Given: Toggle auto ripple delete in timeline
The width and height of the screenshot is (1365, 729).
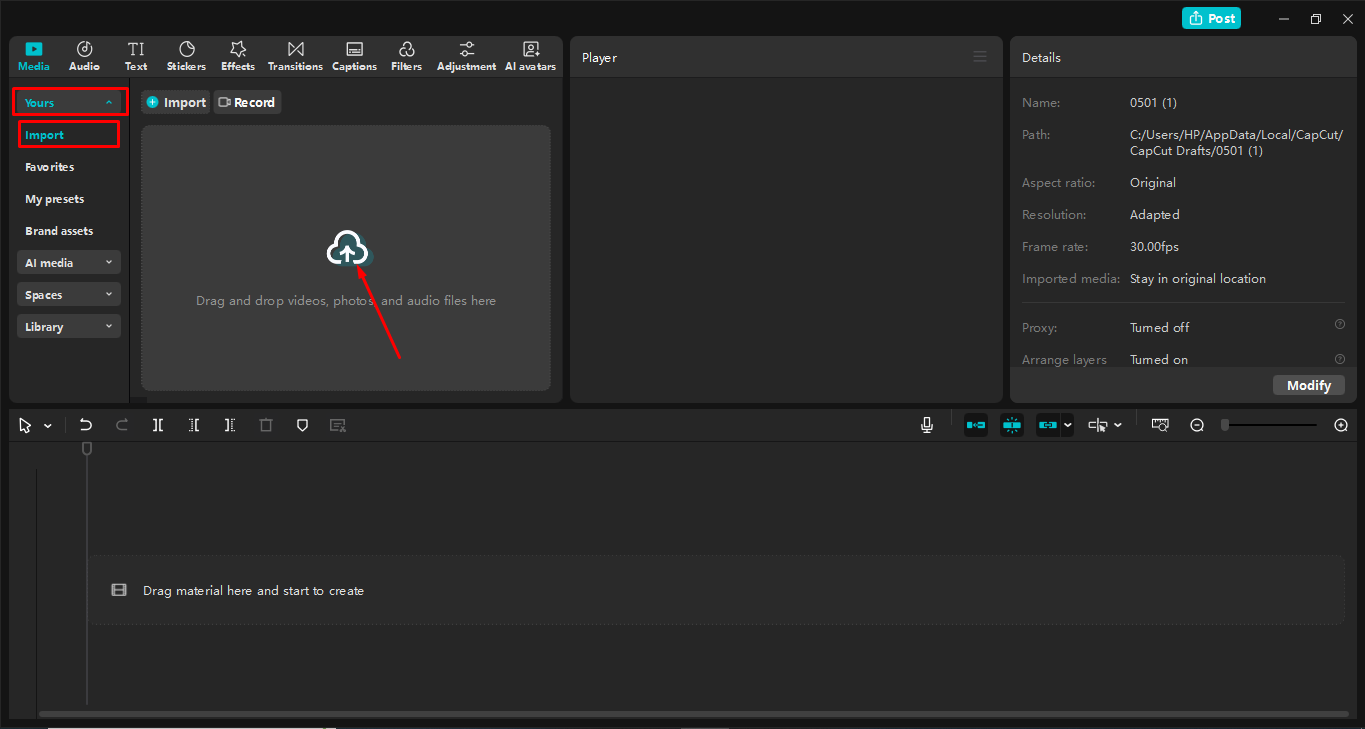Looking at the screenshot, I should click(975, 424).
